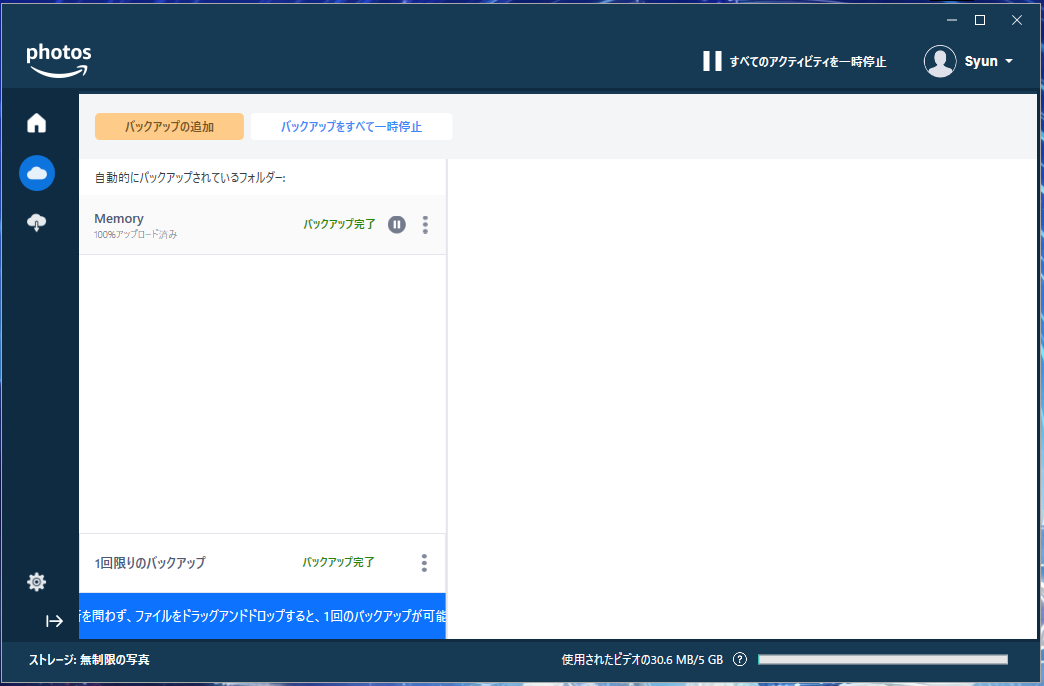Click the blue drag-and-drop info banner

click(x=262, y=616)
